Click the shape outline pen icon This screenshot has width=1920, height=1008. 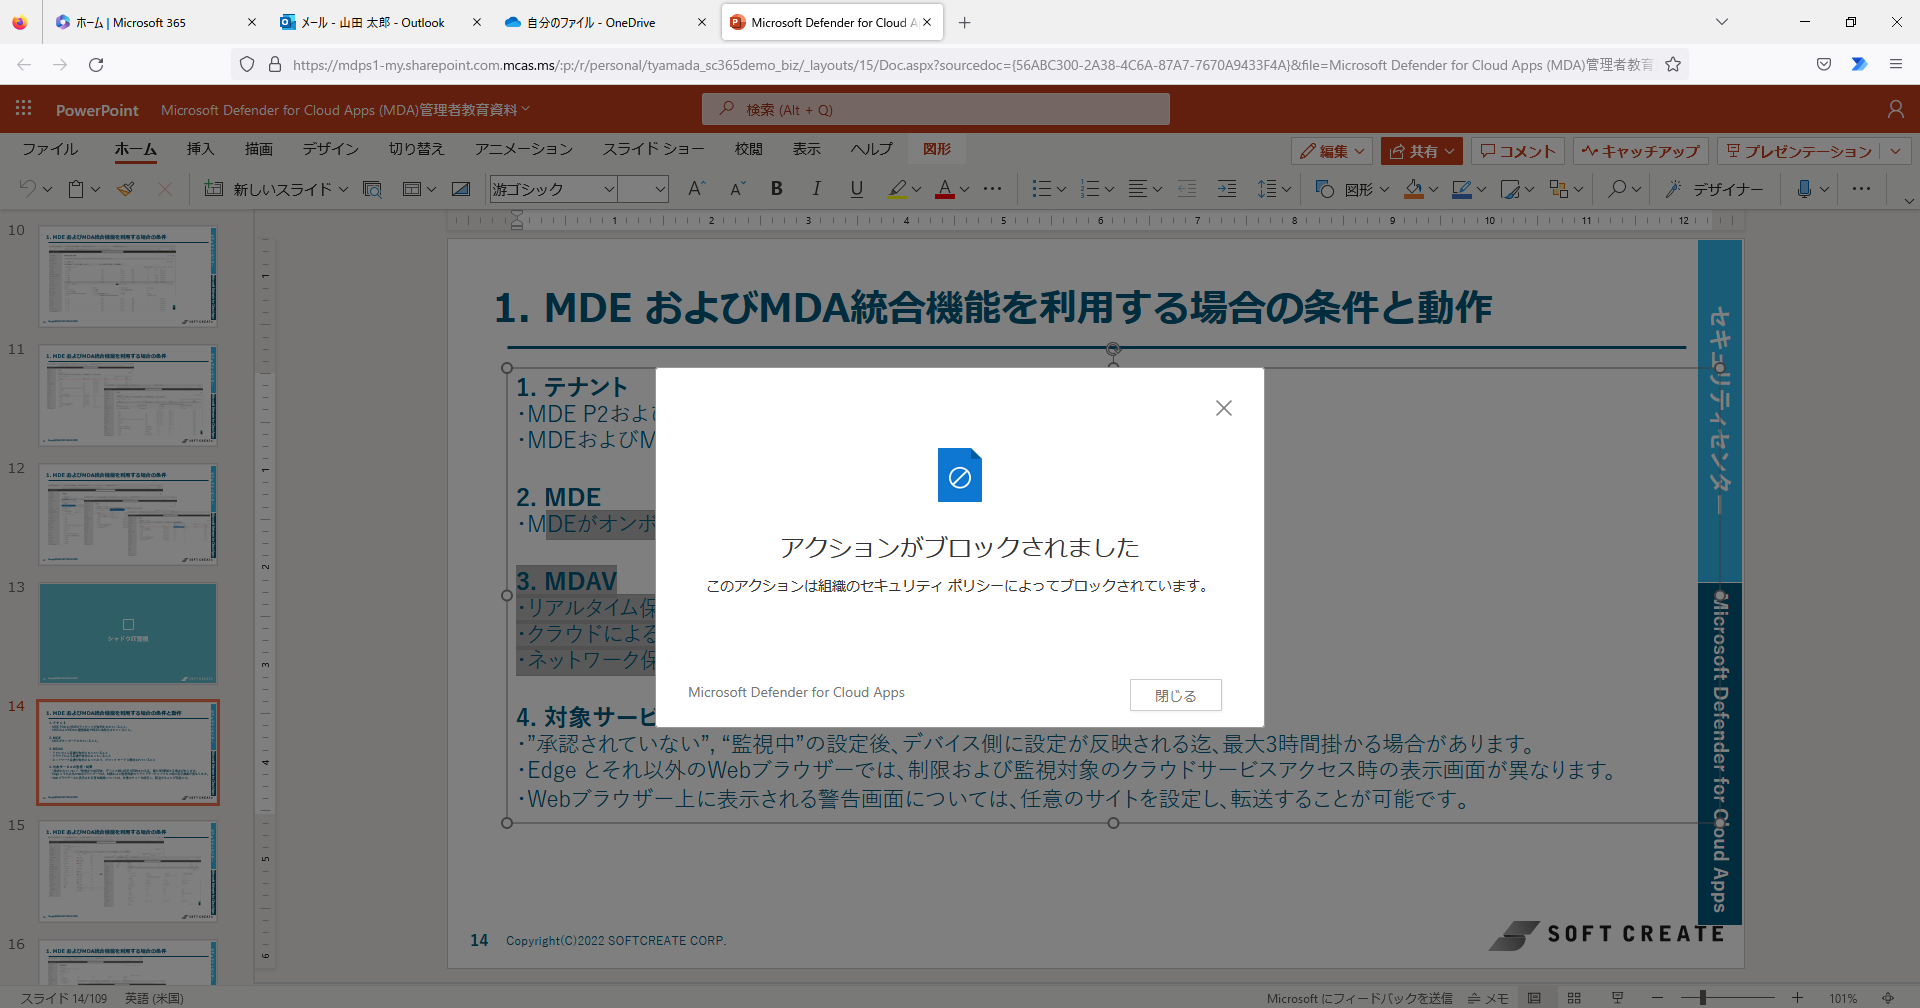(1462, 189)
